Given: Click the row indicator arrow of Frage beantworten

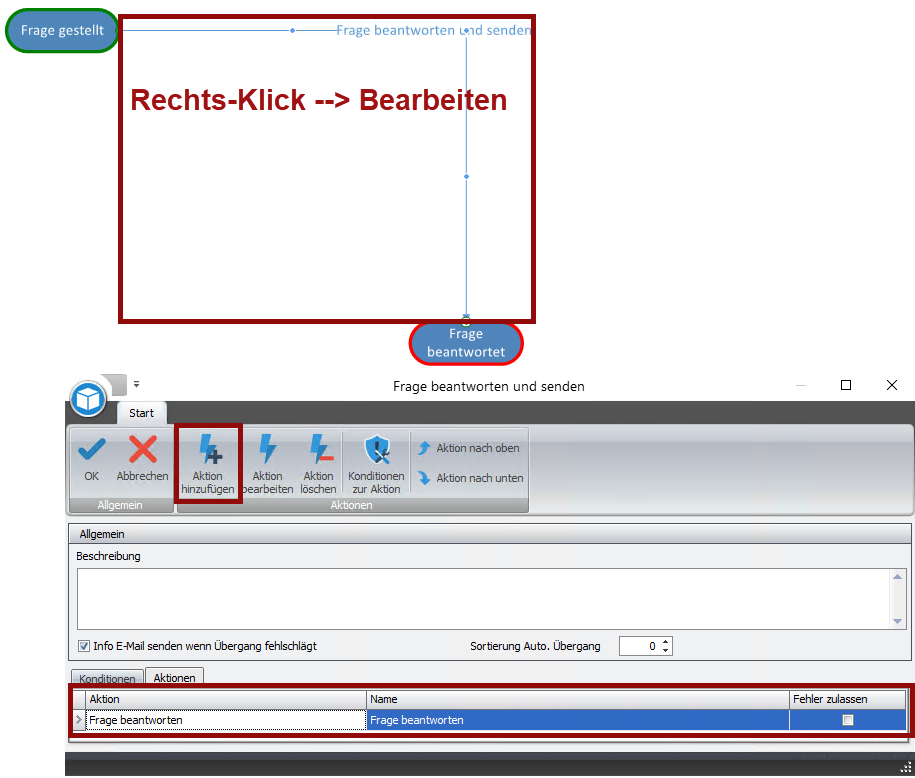Looking at the screenshot, I should tap(79, 720).
